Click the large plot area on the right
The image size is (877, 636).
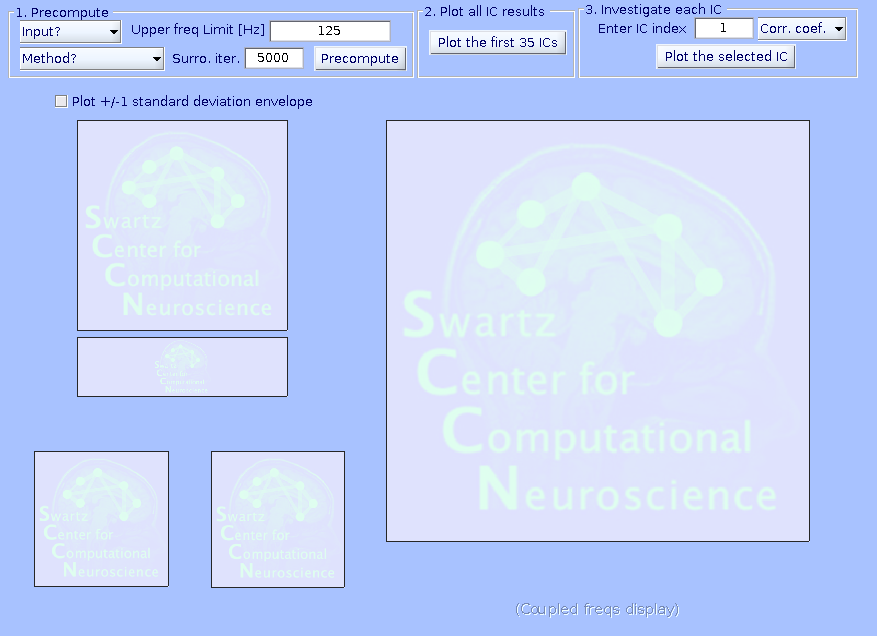[x=598, y=331]
